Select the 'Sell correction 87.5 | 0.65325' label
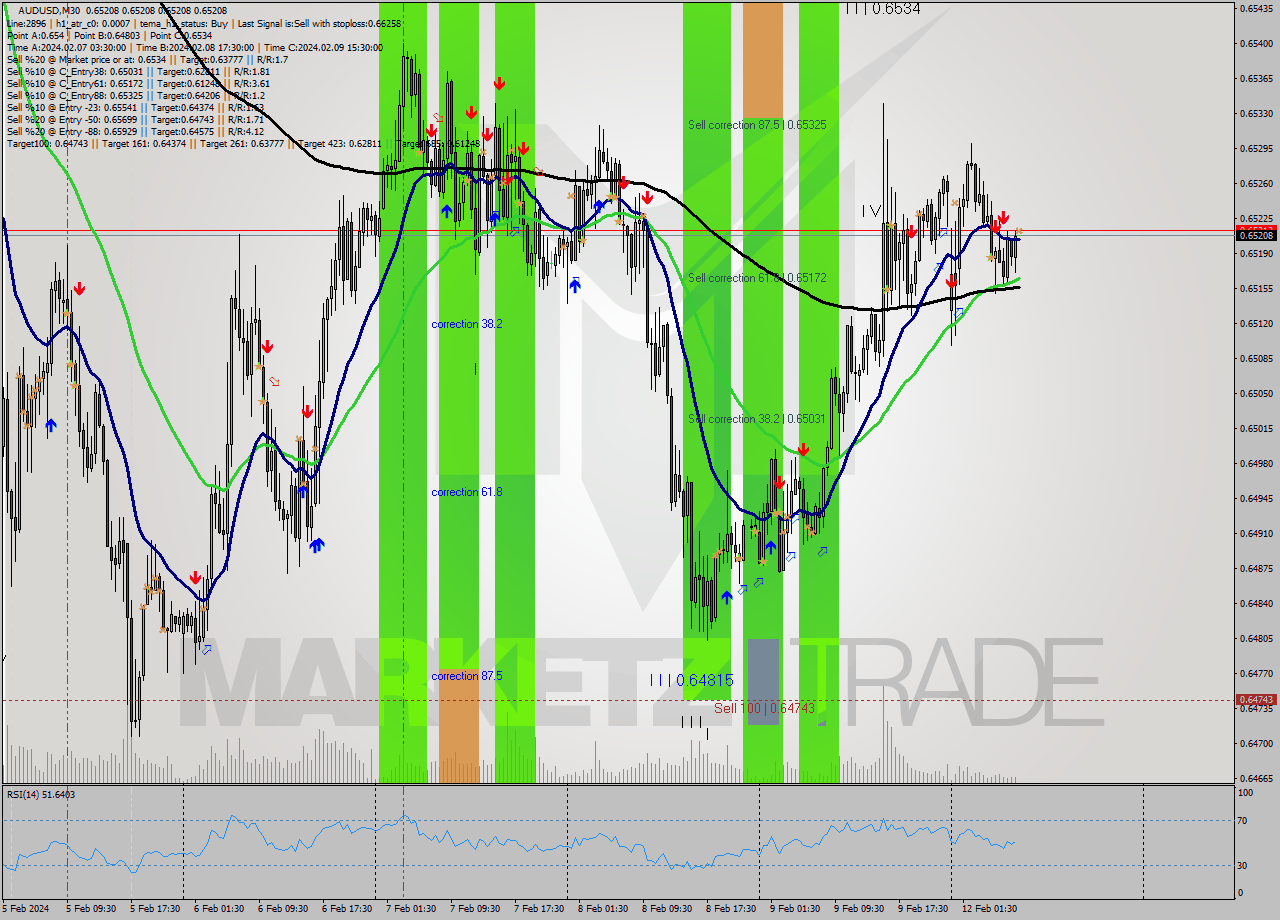Image resolution: width=1280 pixels, height=920 pixels. click(757, 125)
